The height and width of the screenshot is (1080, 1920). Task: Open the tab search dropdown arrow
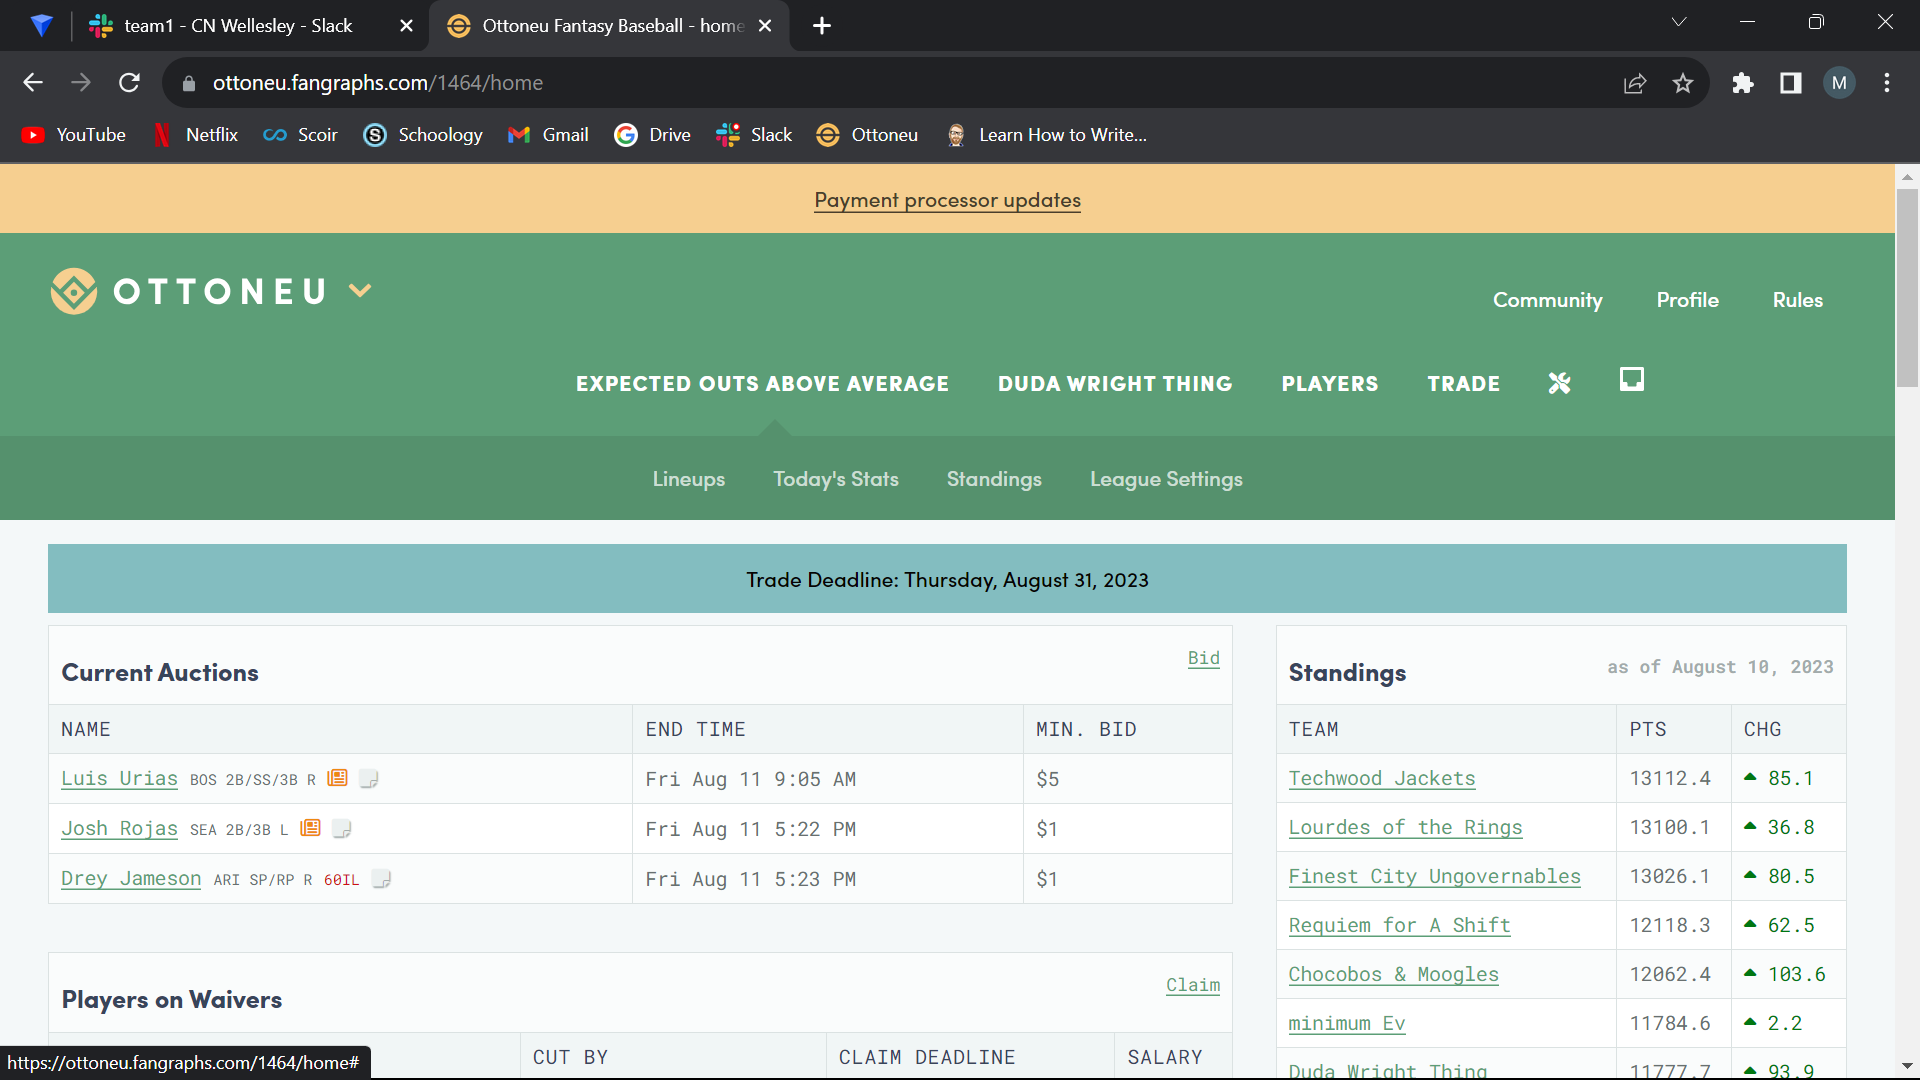point(1679,22)
